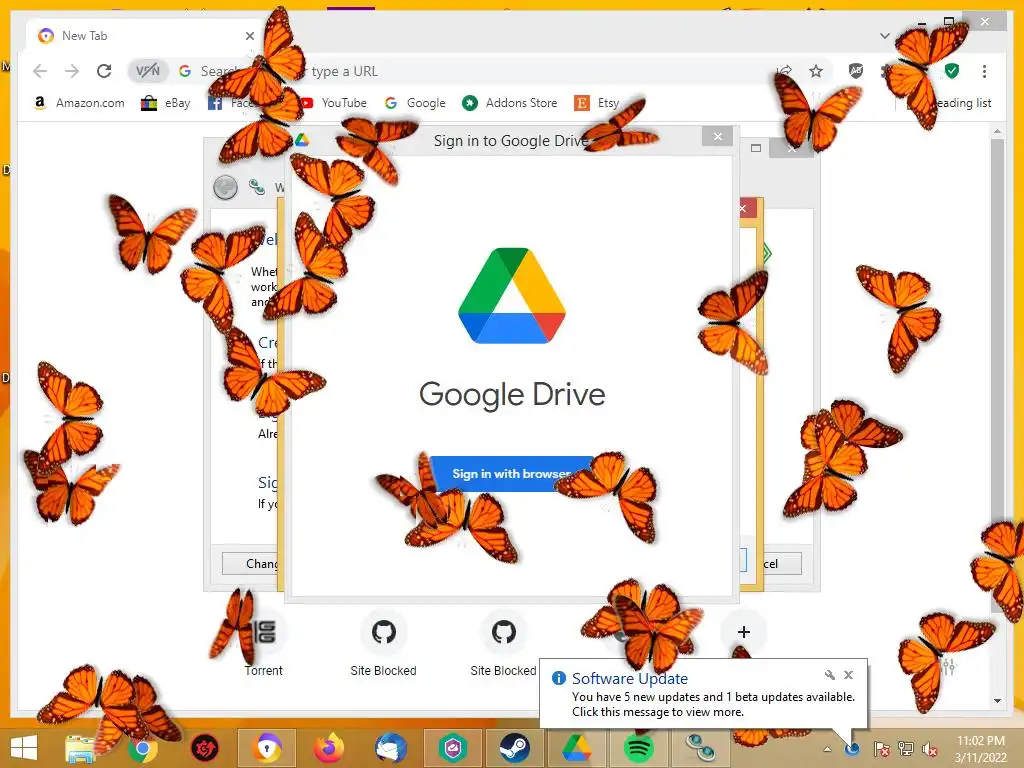Close the Software Update balloon
1024x768 pixels.
click(x=848, y=675)
